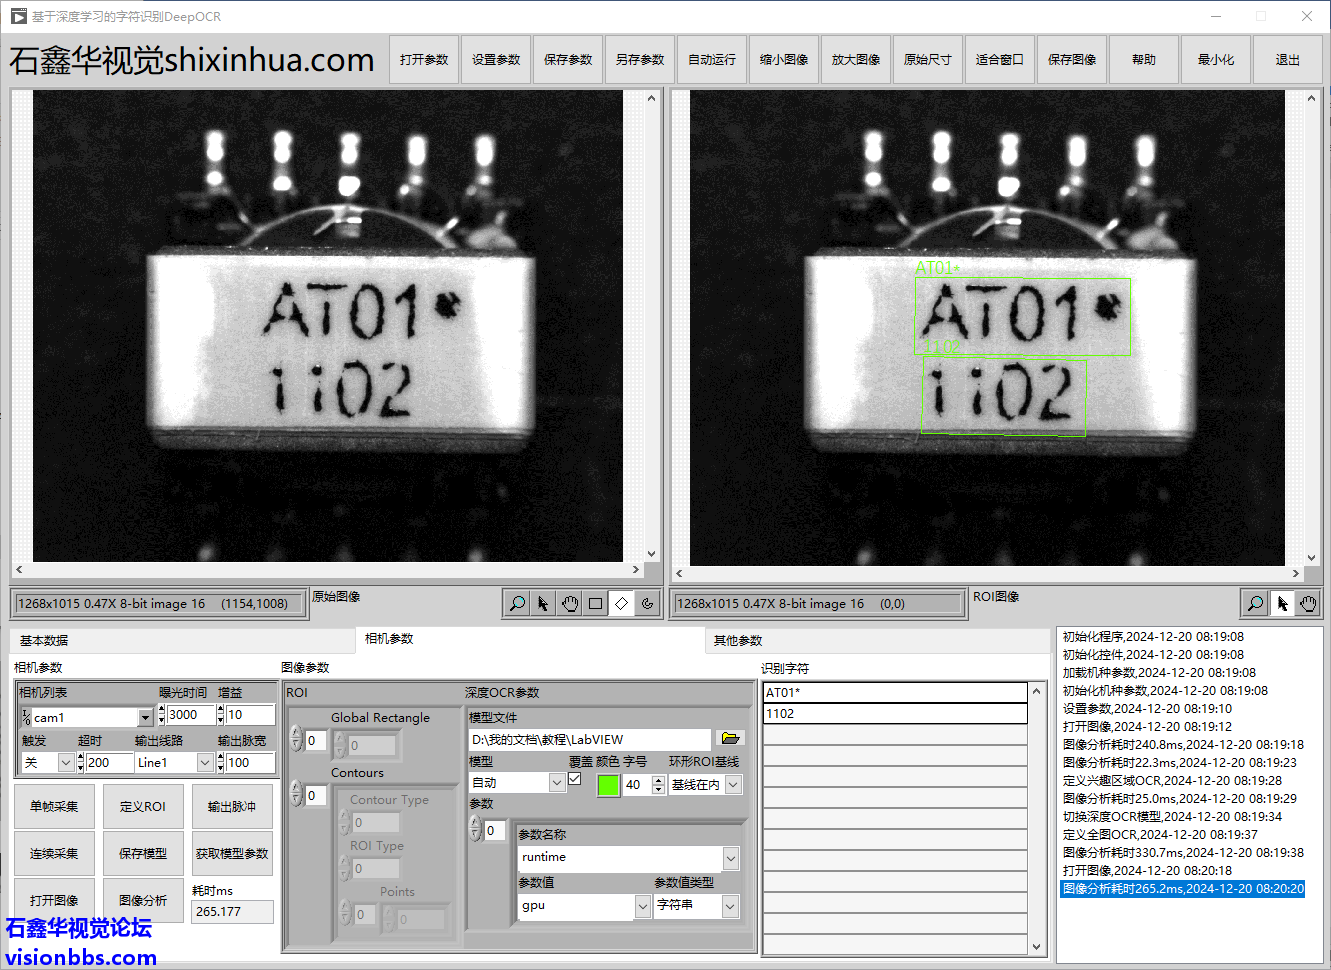Select the zoom tool under the ROI image

tap(1255, 603)
